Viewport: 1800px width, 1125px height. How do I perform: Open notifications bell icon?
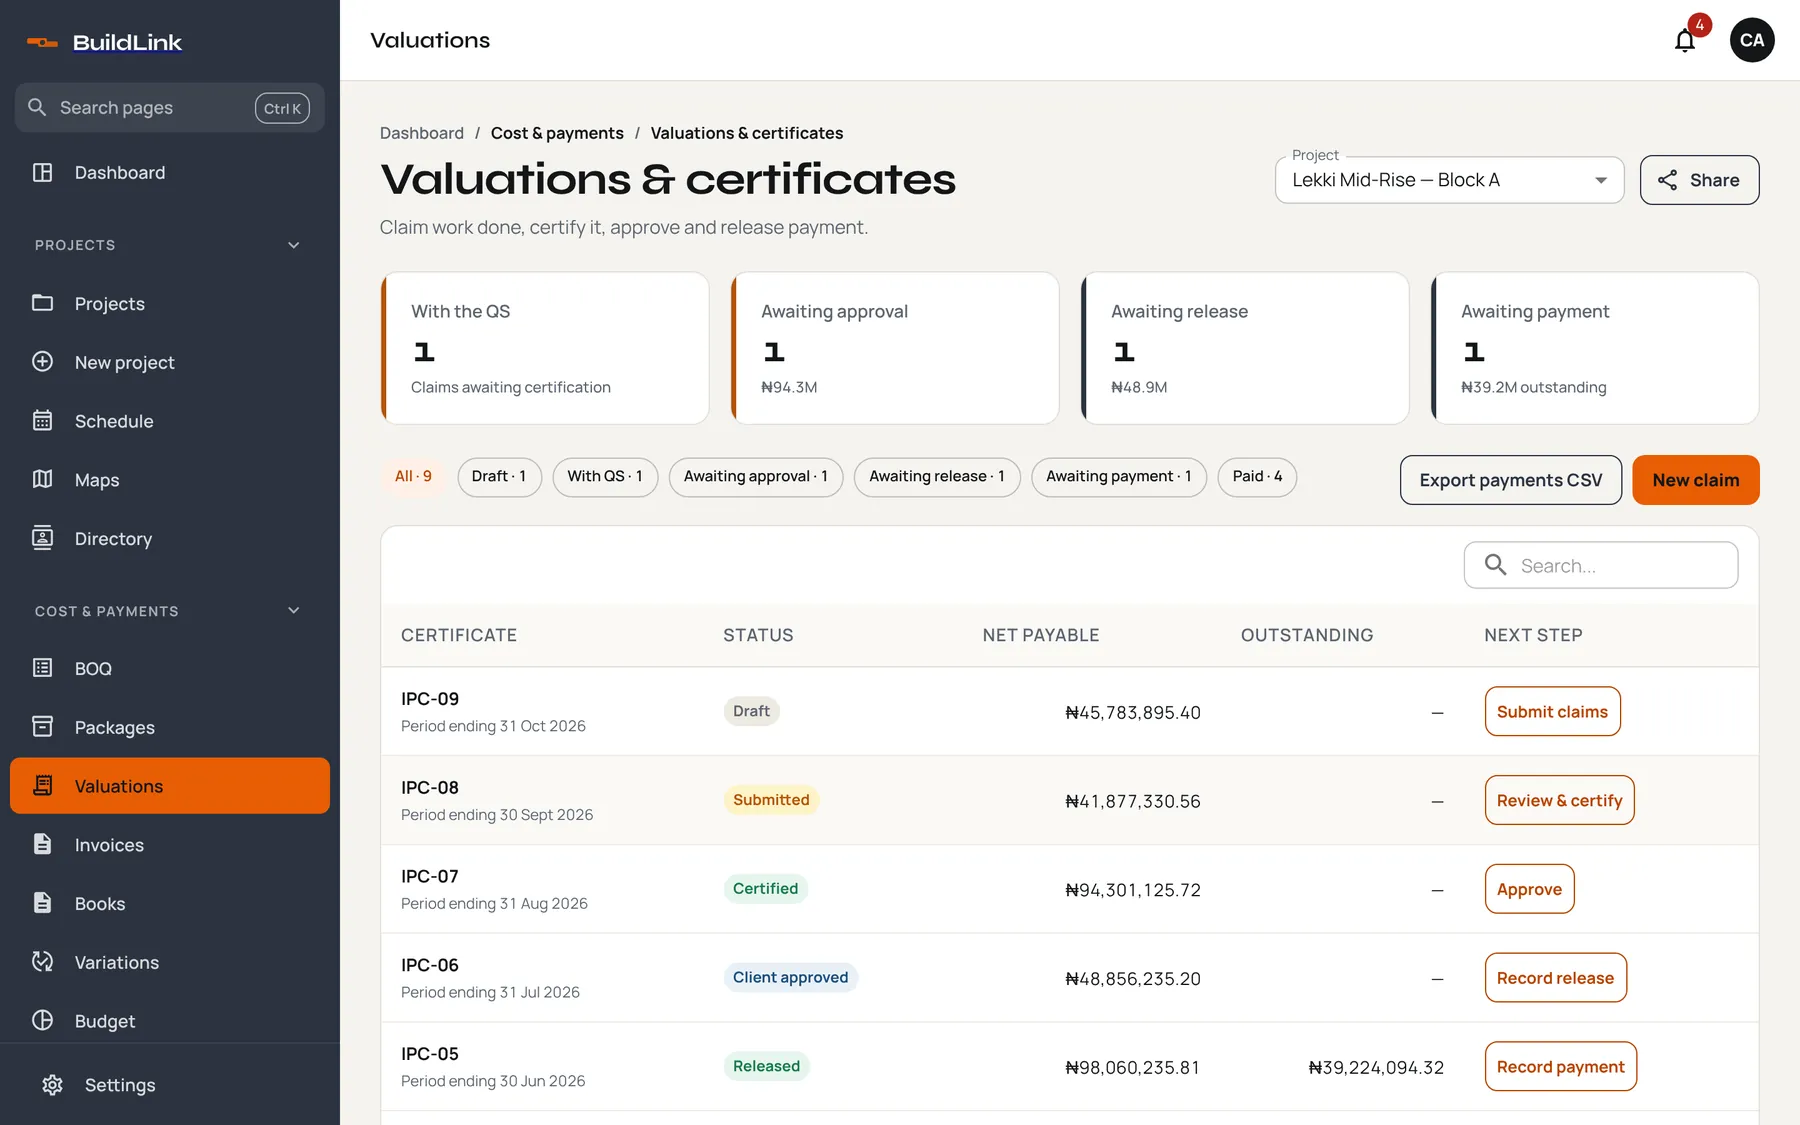tap(1685, 41)
